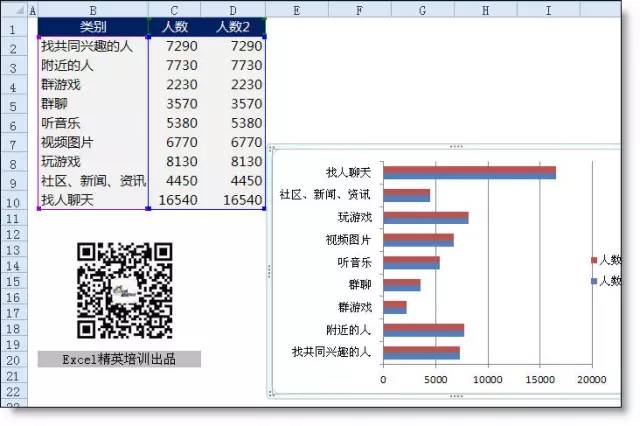Click horizontal axis value 10000
The width and height of the screenshot is (640, 426).
pos(487,379)
